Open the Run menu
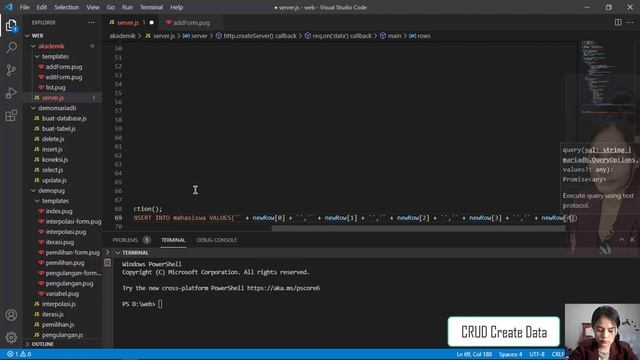The height and width of the screenshot is (360, 640). (x=127, y=7)
